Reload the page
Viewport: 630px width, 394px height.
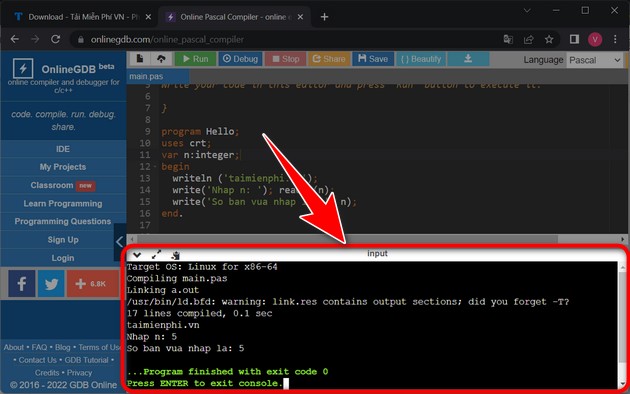pyautogui.click(x=55, y=39)
